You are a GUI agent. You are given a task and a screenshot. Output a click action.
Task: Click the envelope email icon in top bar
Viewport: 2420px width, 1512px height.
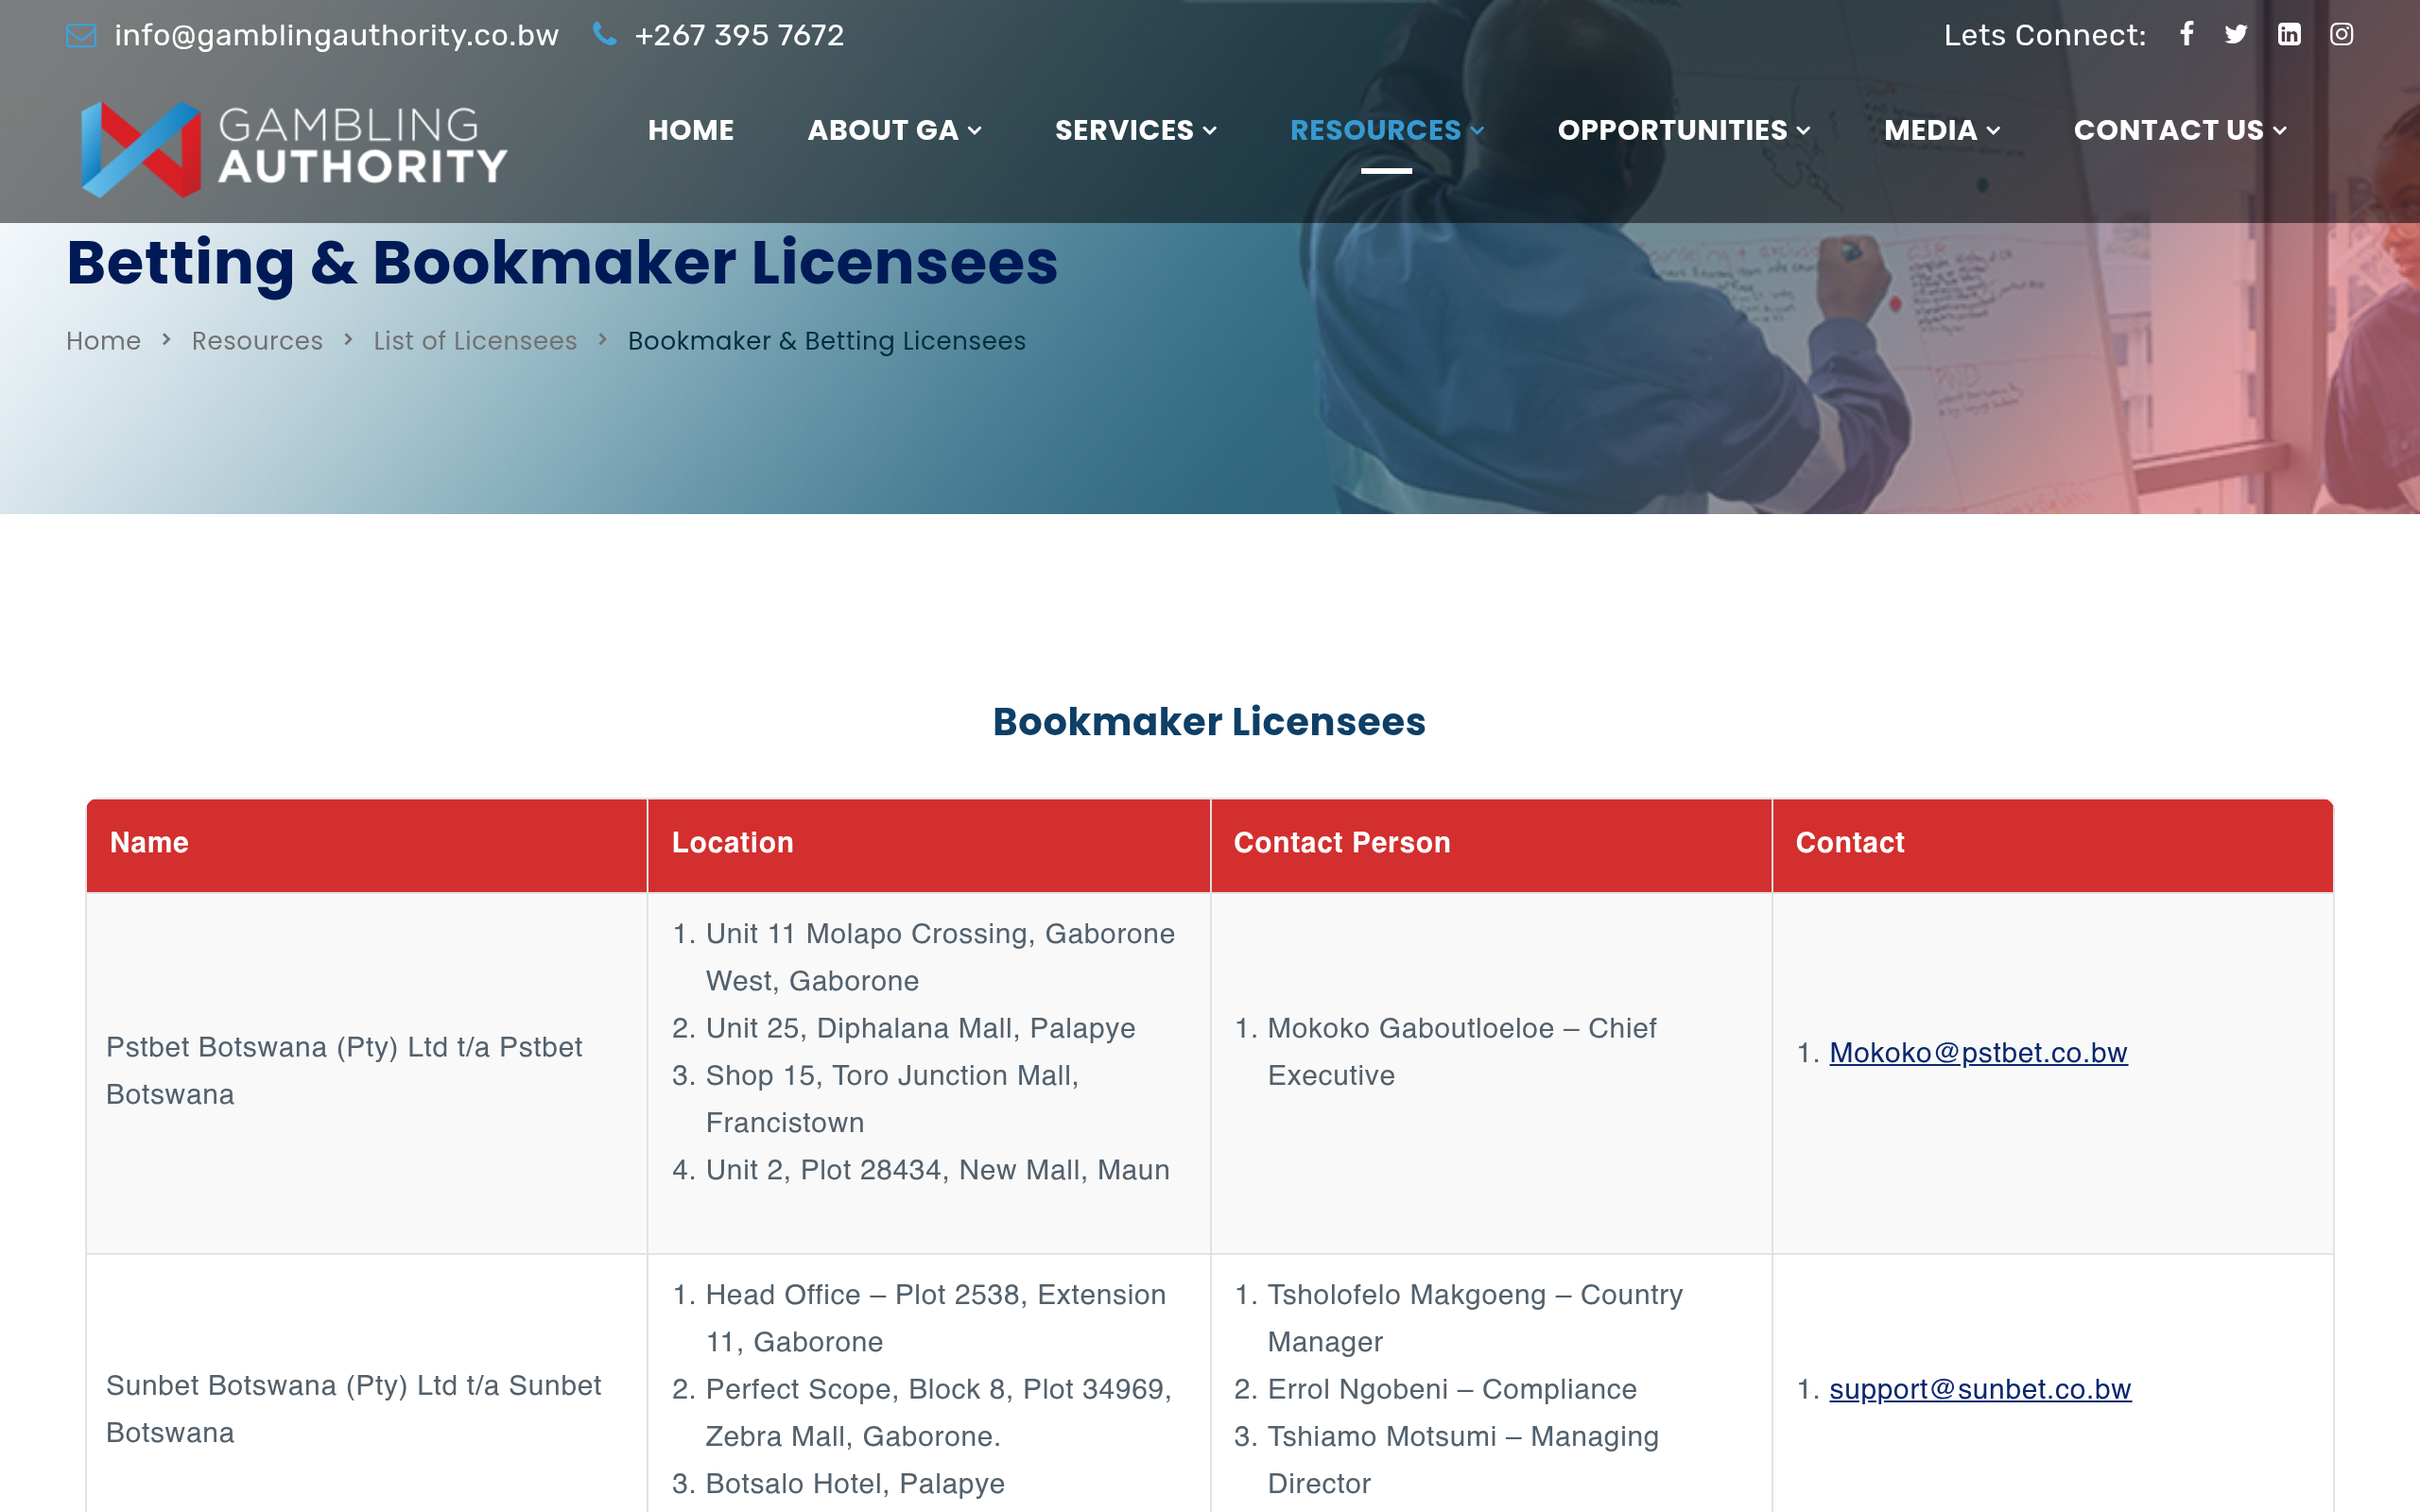pos(81,35)
